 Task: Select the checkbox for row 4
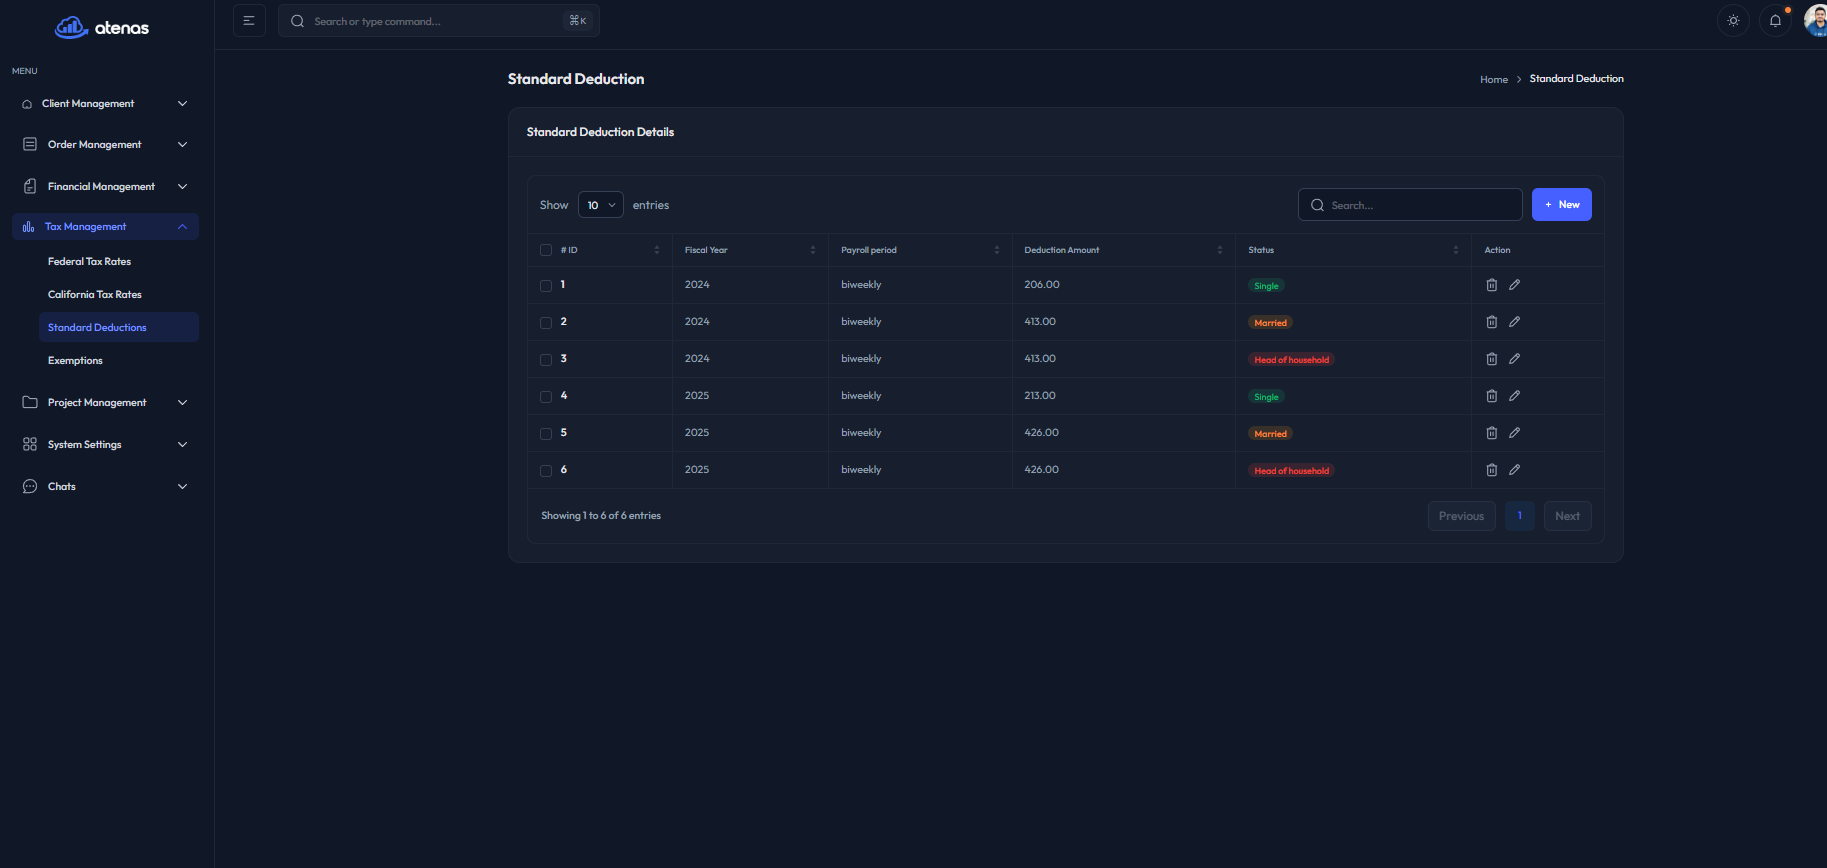pyautogui.click(x=546, y=397)
